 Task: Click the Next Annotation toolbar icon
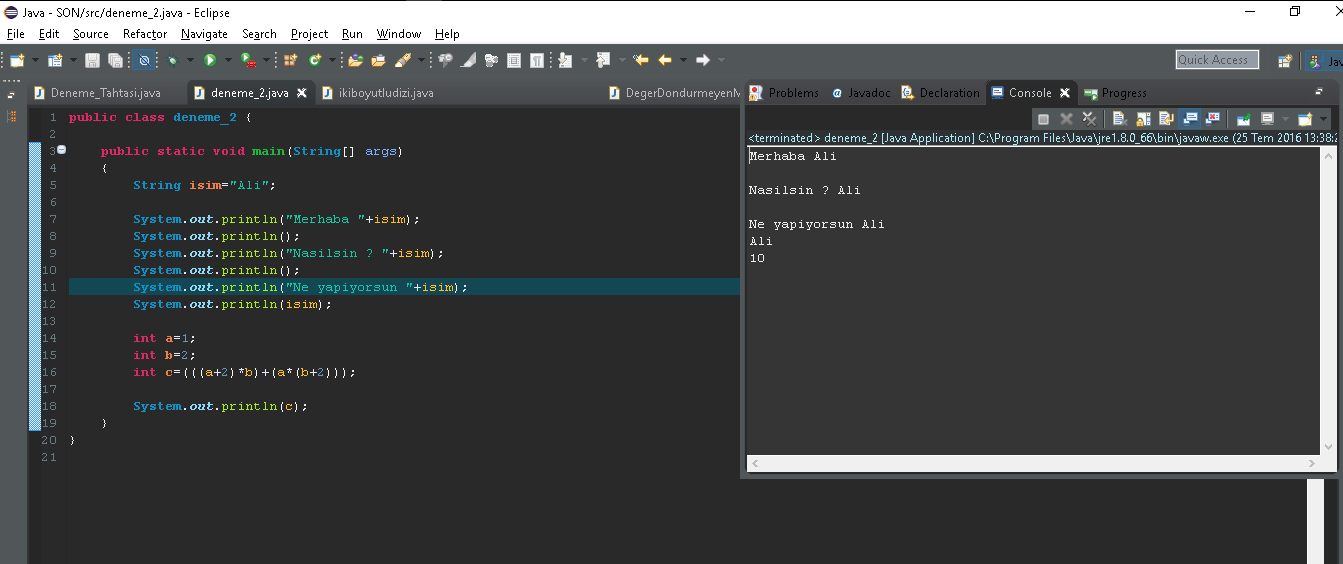point(564,60)
